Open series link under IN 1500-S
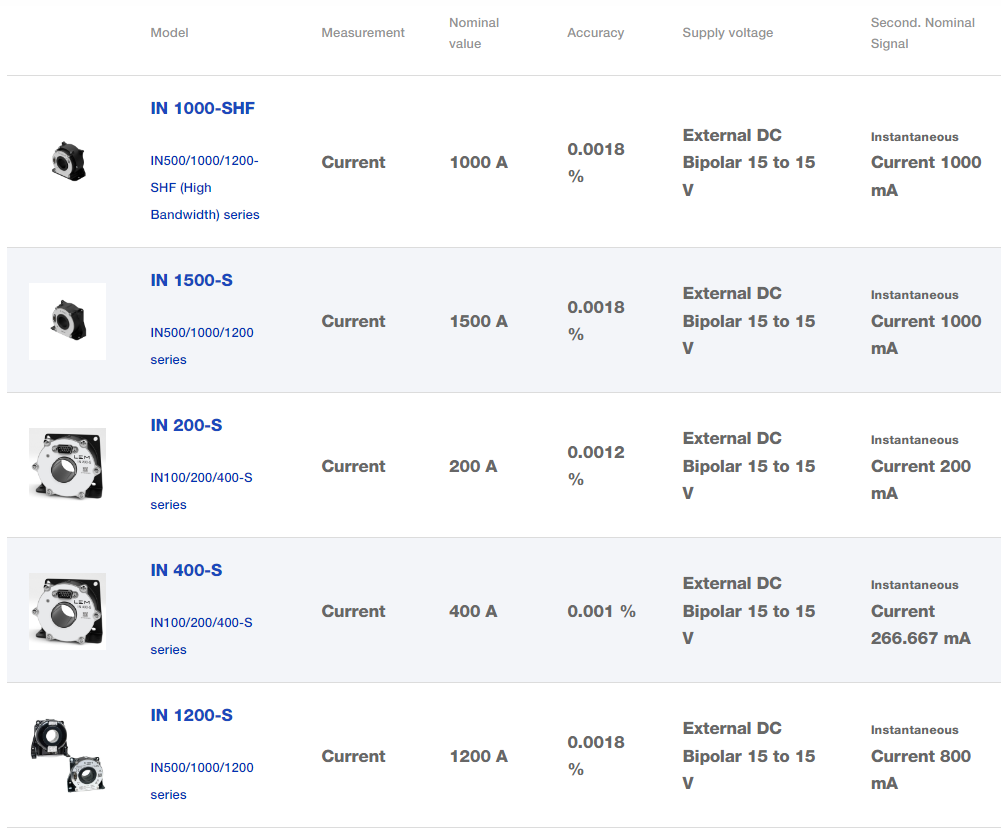Viewport: 1001px width, 828px height. [201, 345]
